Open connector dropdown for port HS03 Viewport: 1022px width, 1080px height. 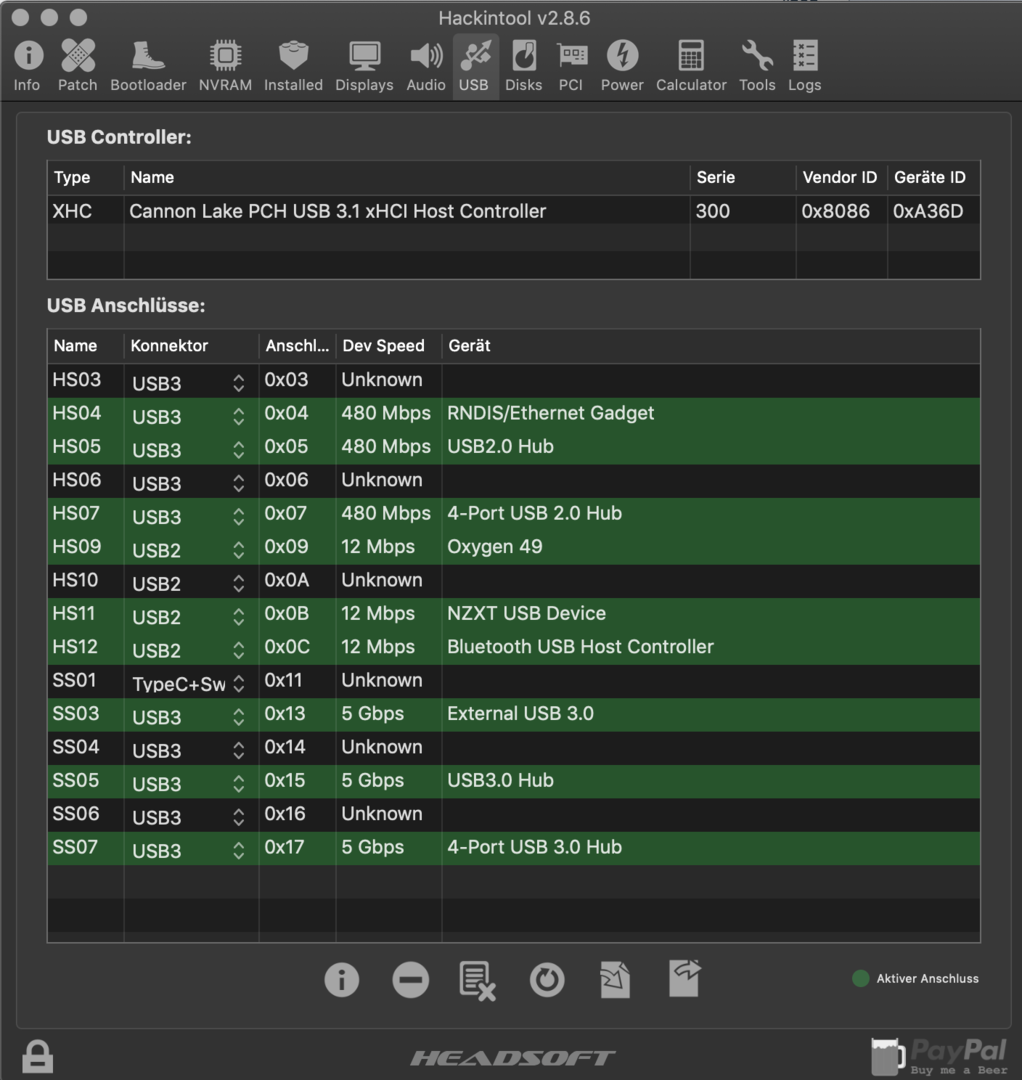coord(238,383)
